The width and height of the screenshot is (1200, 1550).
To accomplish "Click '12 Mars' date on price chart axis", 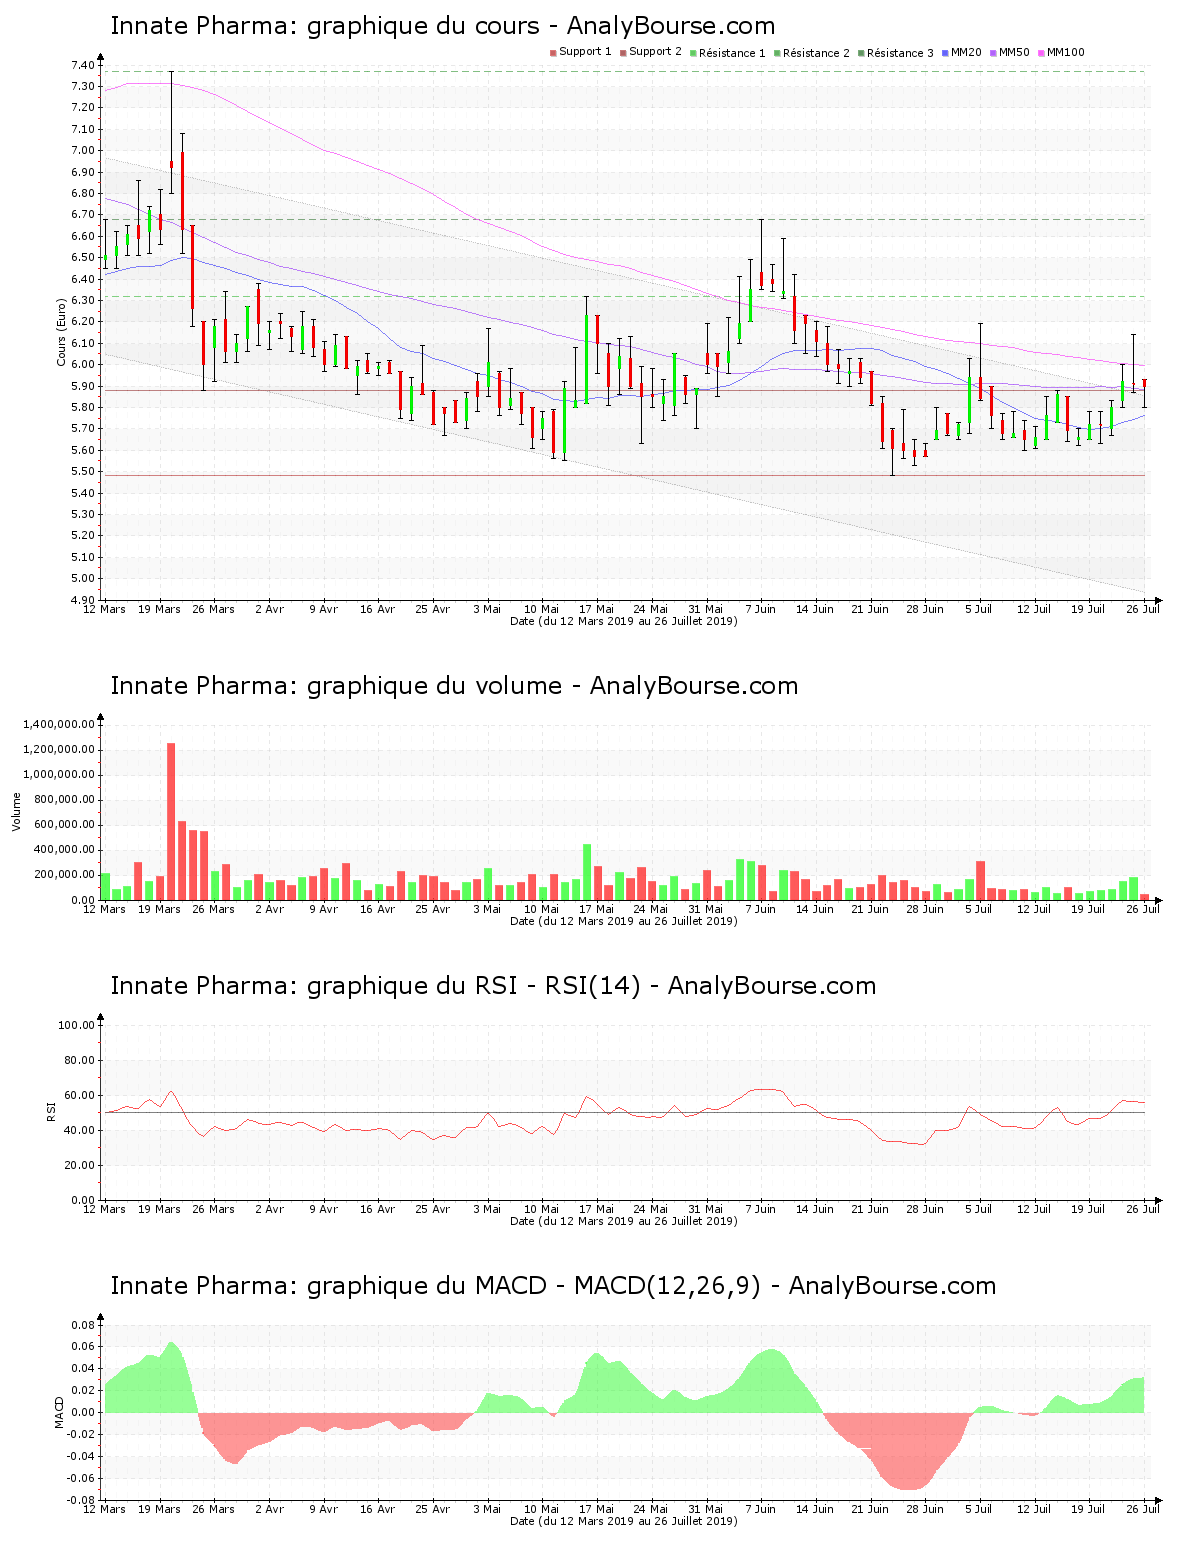I will [105, 609].
